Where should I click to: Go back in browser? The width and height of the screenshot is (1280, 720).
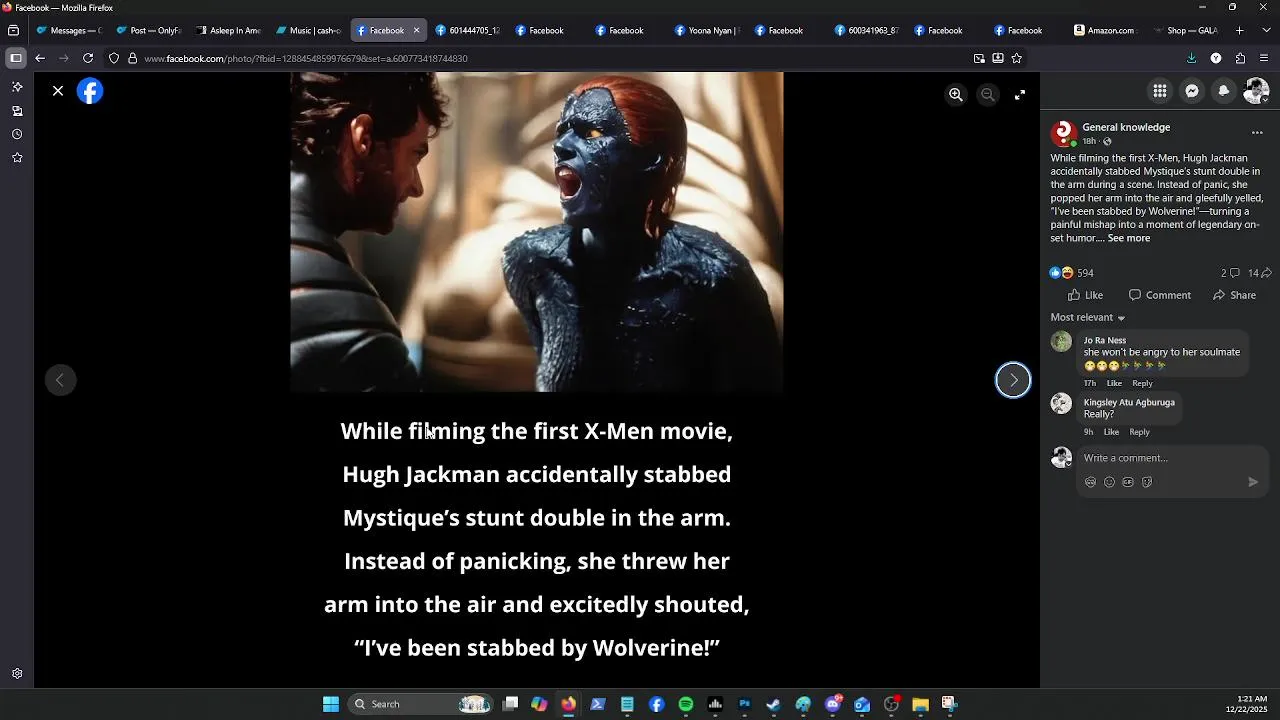click(x=40, y=58)
